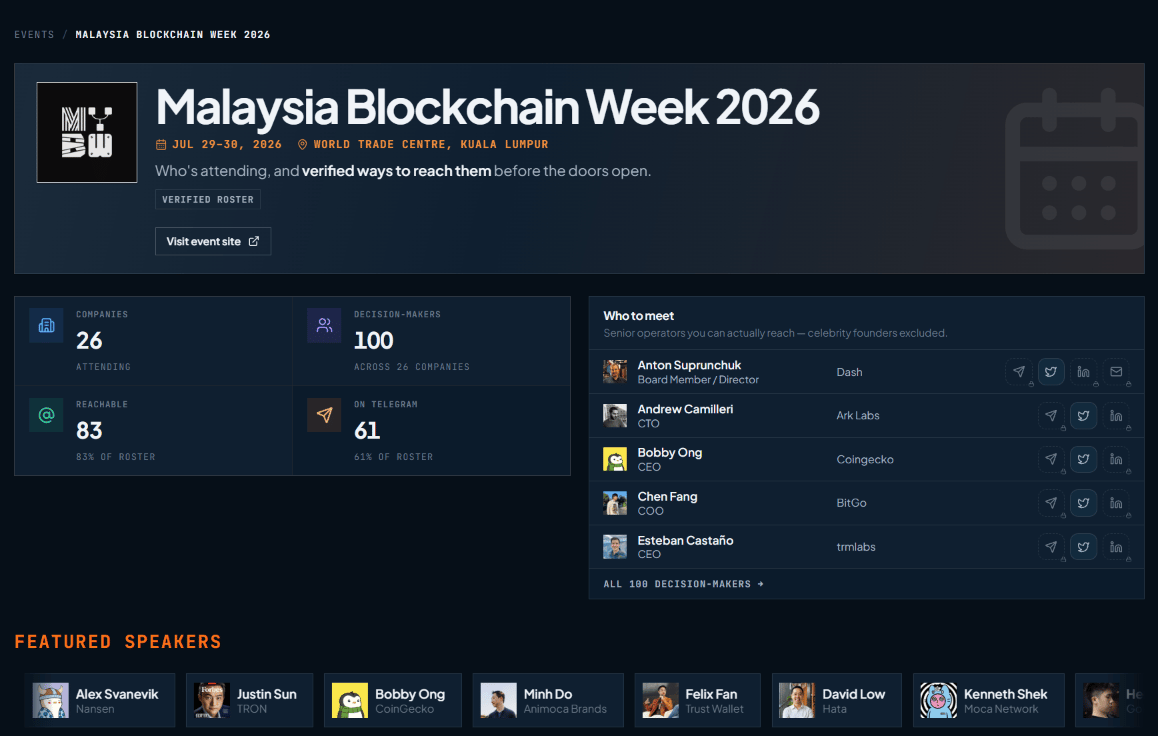Click the calendar icon beside the date
The height and width of the screenshot is (736, 1159).
point(161,145)
